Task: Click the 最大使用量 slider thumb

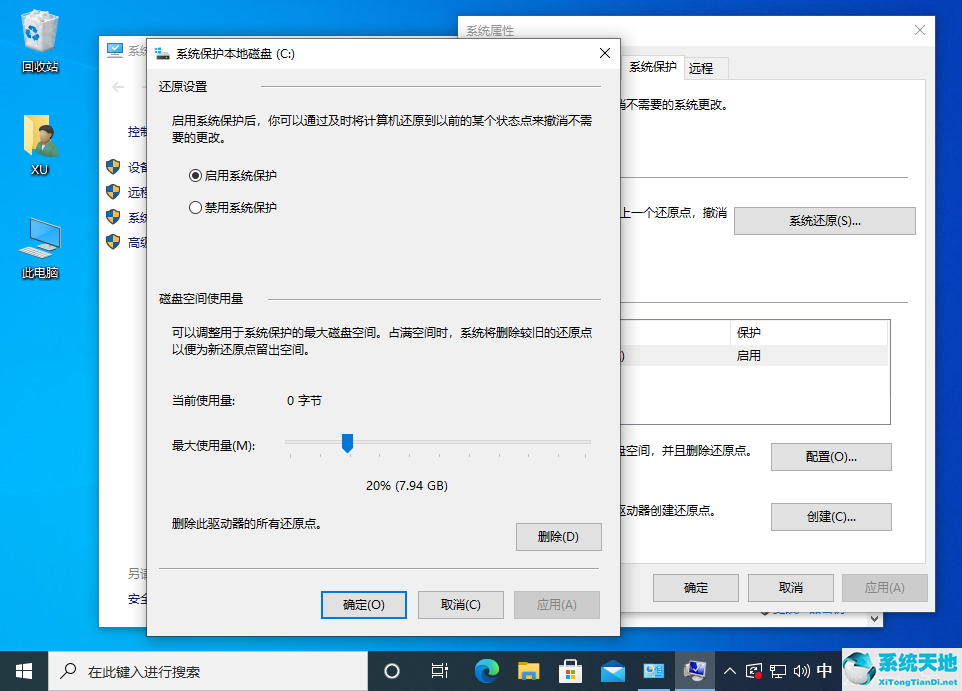Action: pos(347,443)
